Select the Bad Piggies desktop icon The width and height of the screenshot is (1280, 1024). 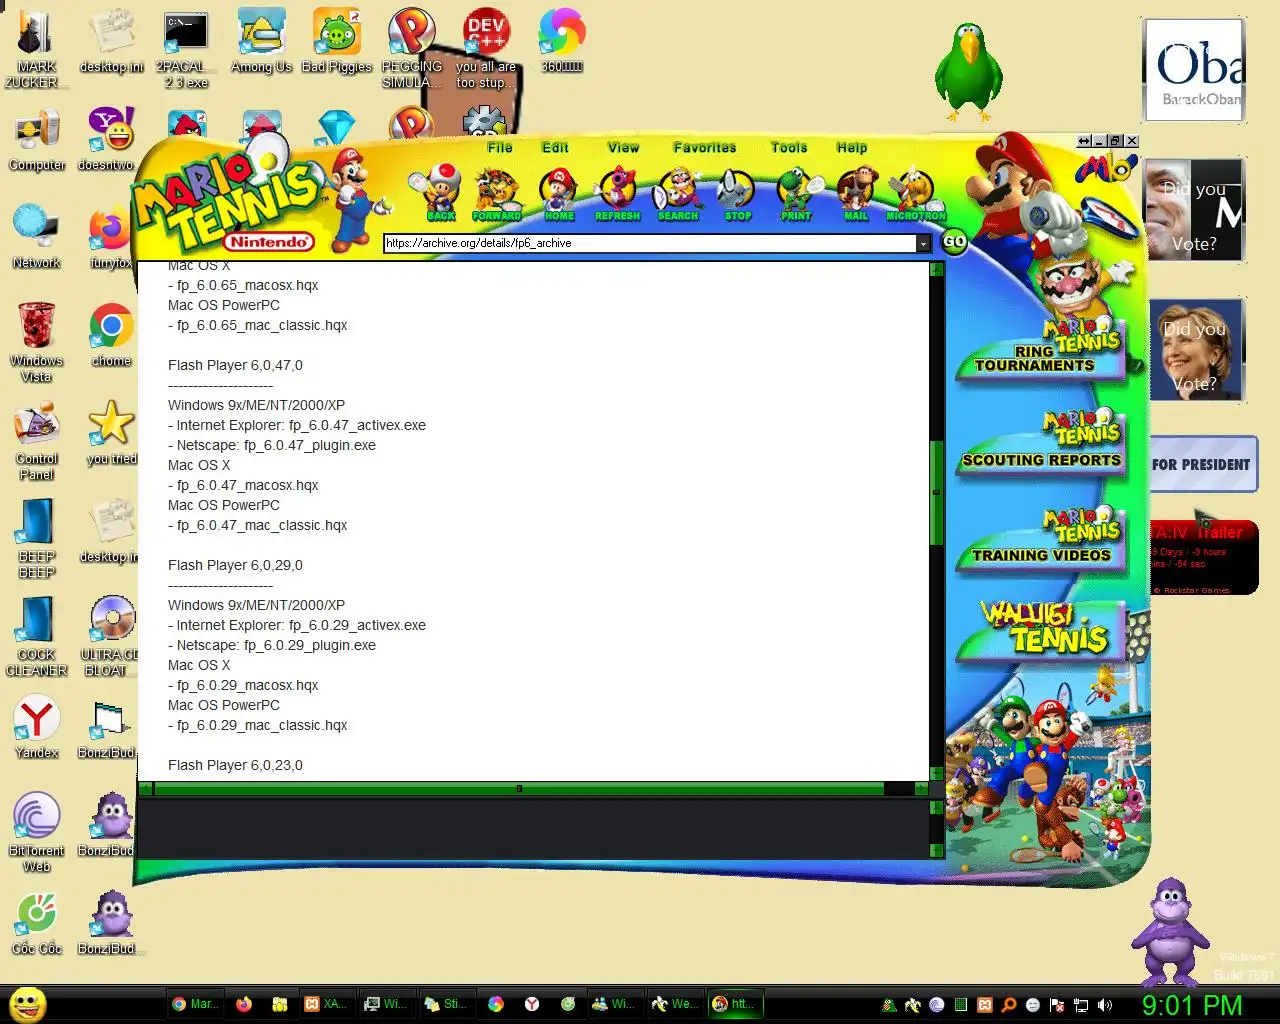(336, 42)
